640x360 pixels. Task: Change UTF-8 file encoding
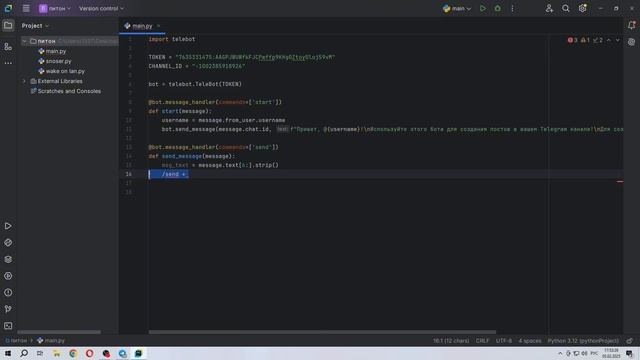tap(504, 340)
